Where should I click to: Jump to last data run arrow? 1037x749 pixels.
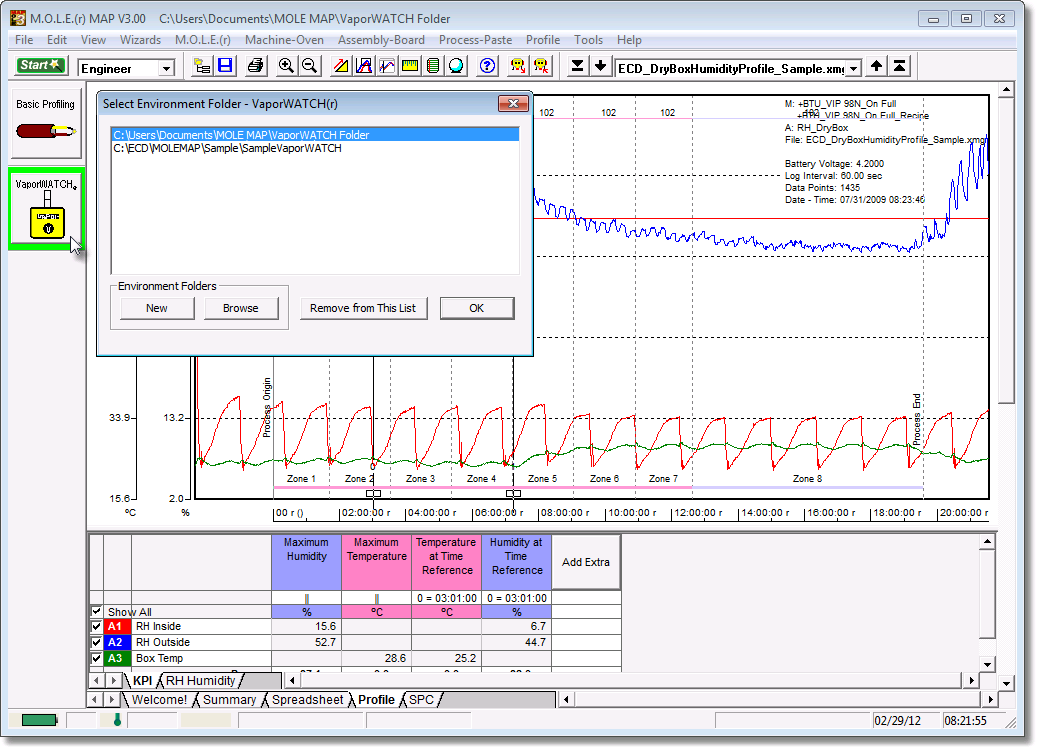pyautogui.click(x=577, y=66)
